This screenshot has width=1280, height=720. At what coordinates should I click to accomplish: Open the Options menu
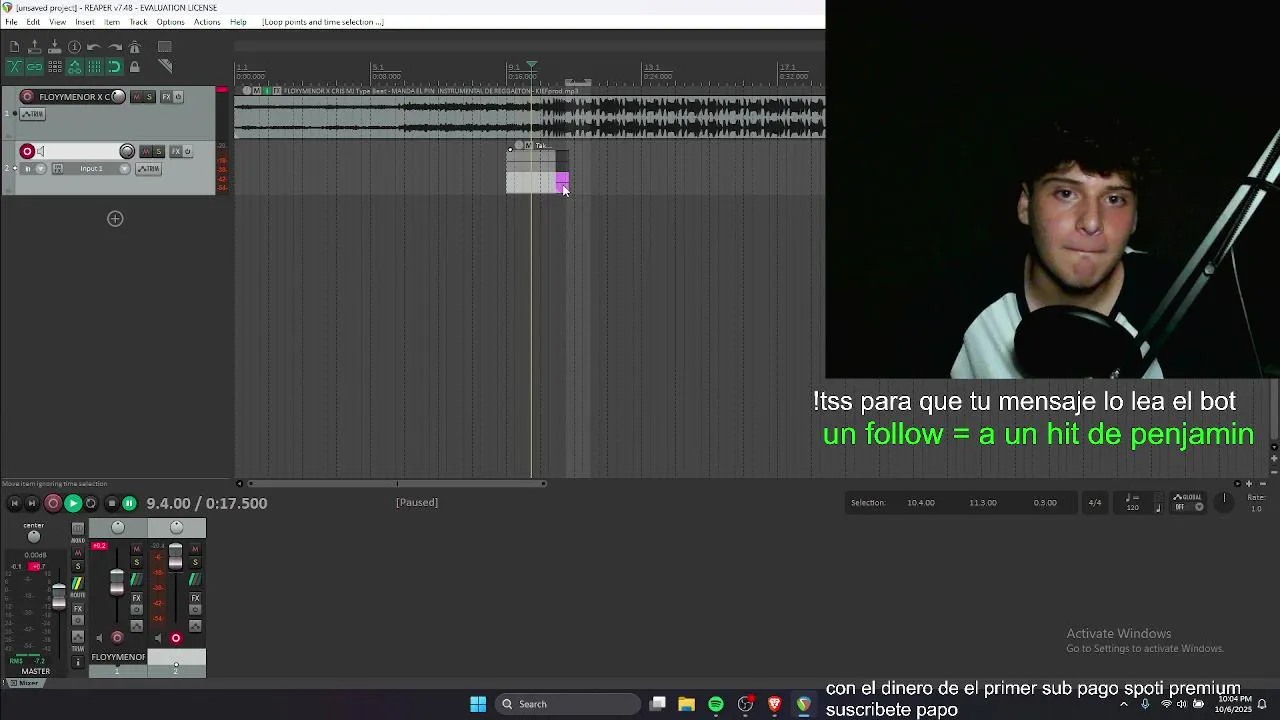170,22
